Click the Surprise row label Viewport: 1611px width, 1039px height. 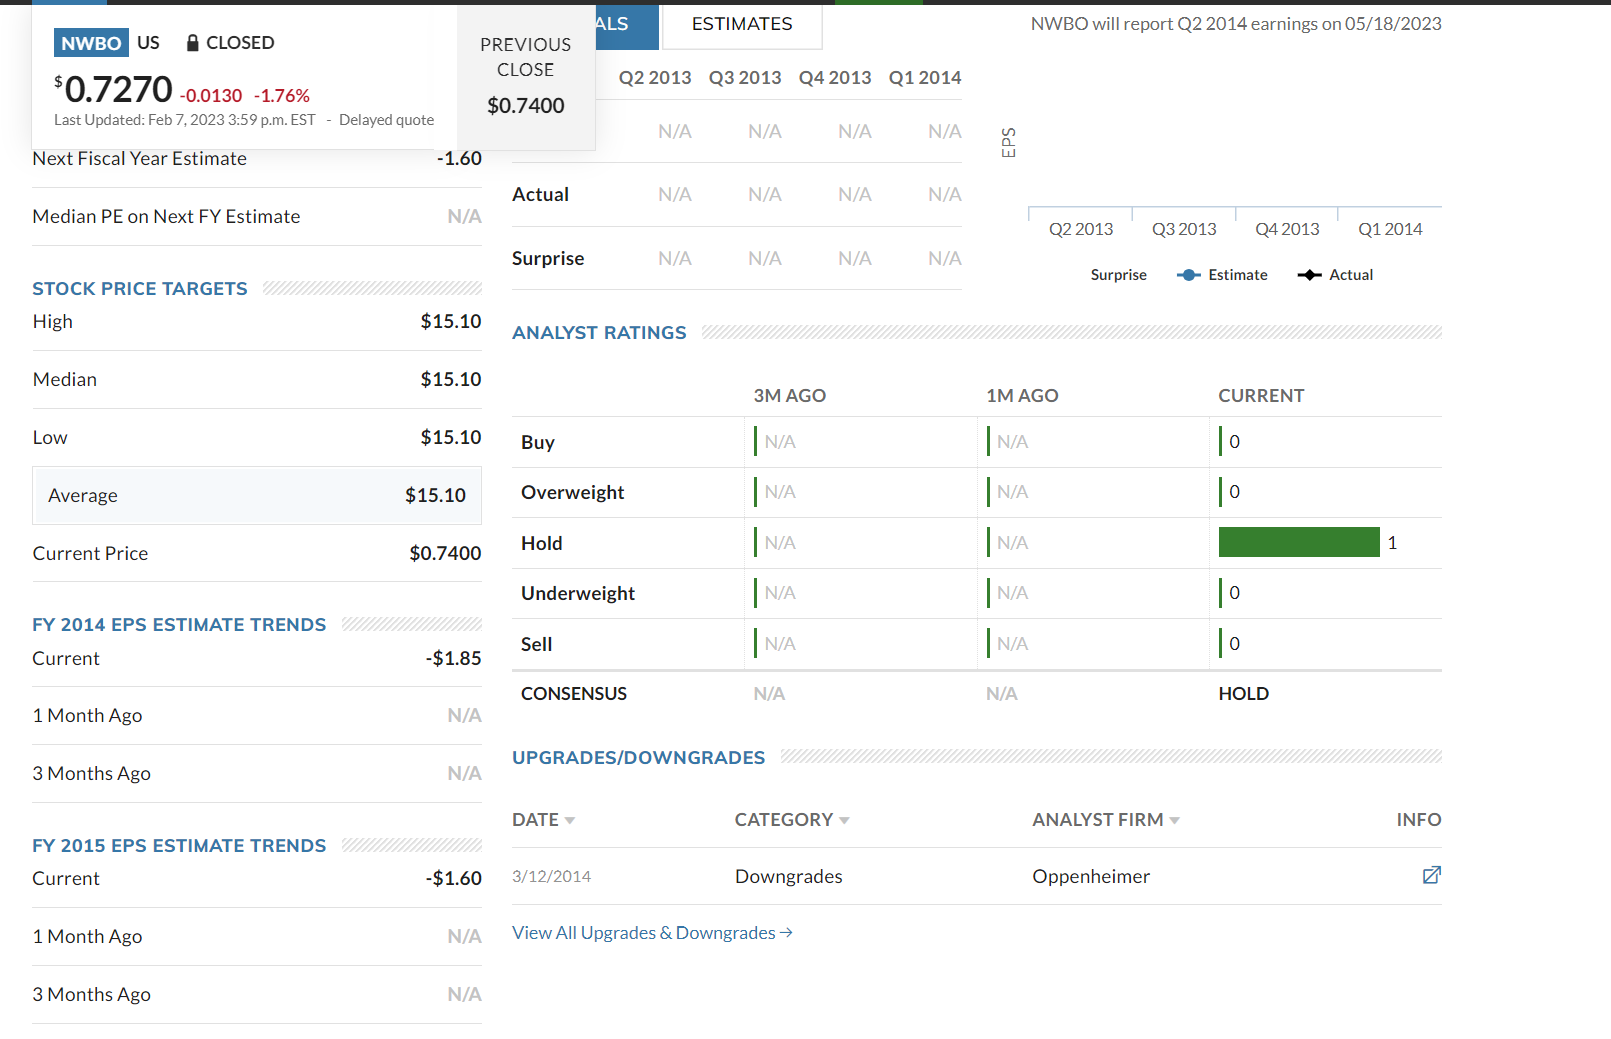[x=548, y=259]
